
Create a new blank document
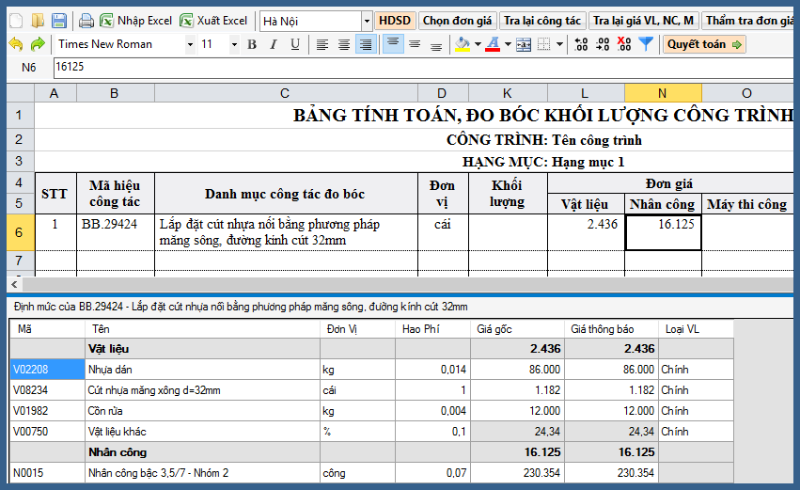tap(16, 20)
